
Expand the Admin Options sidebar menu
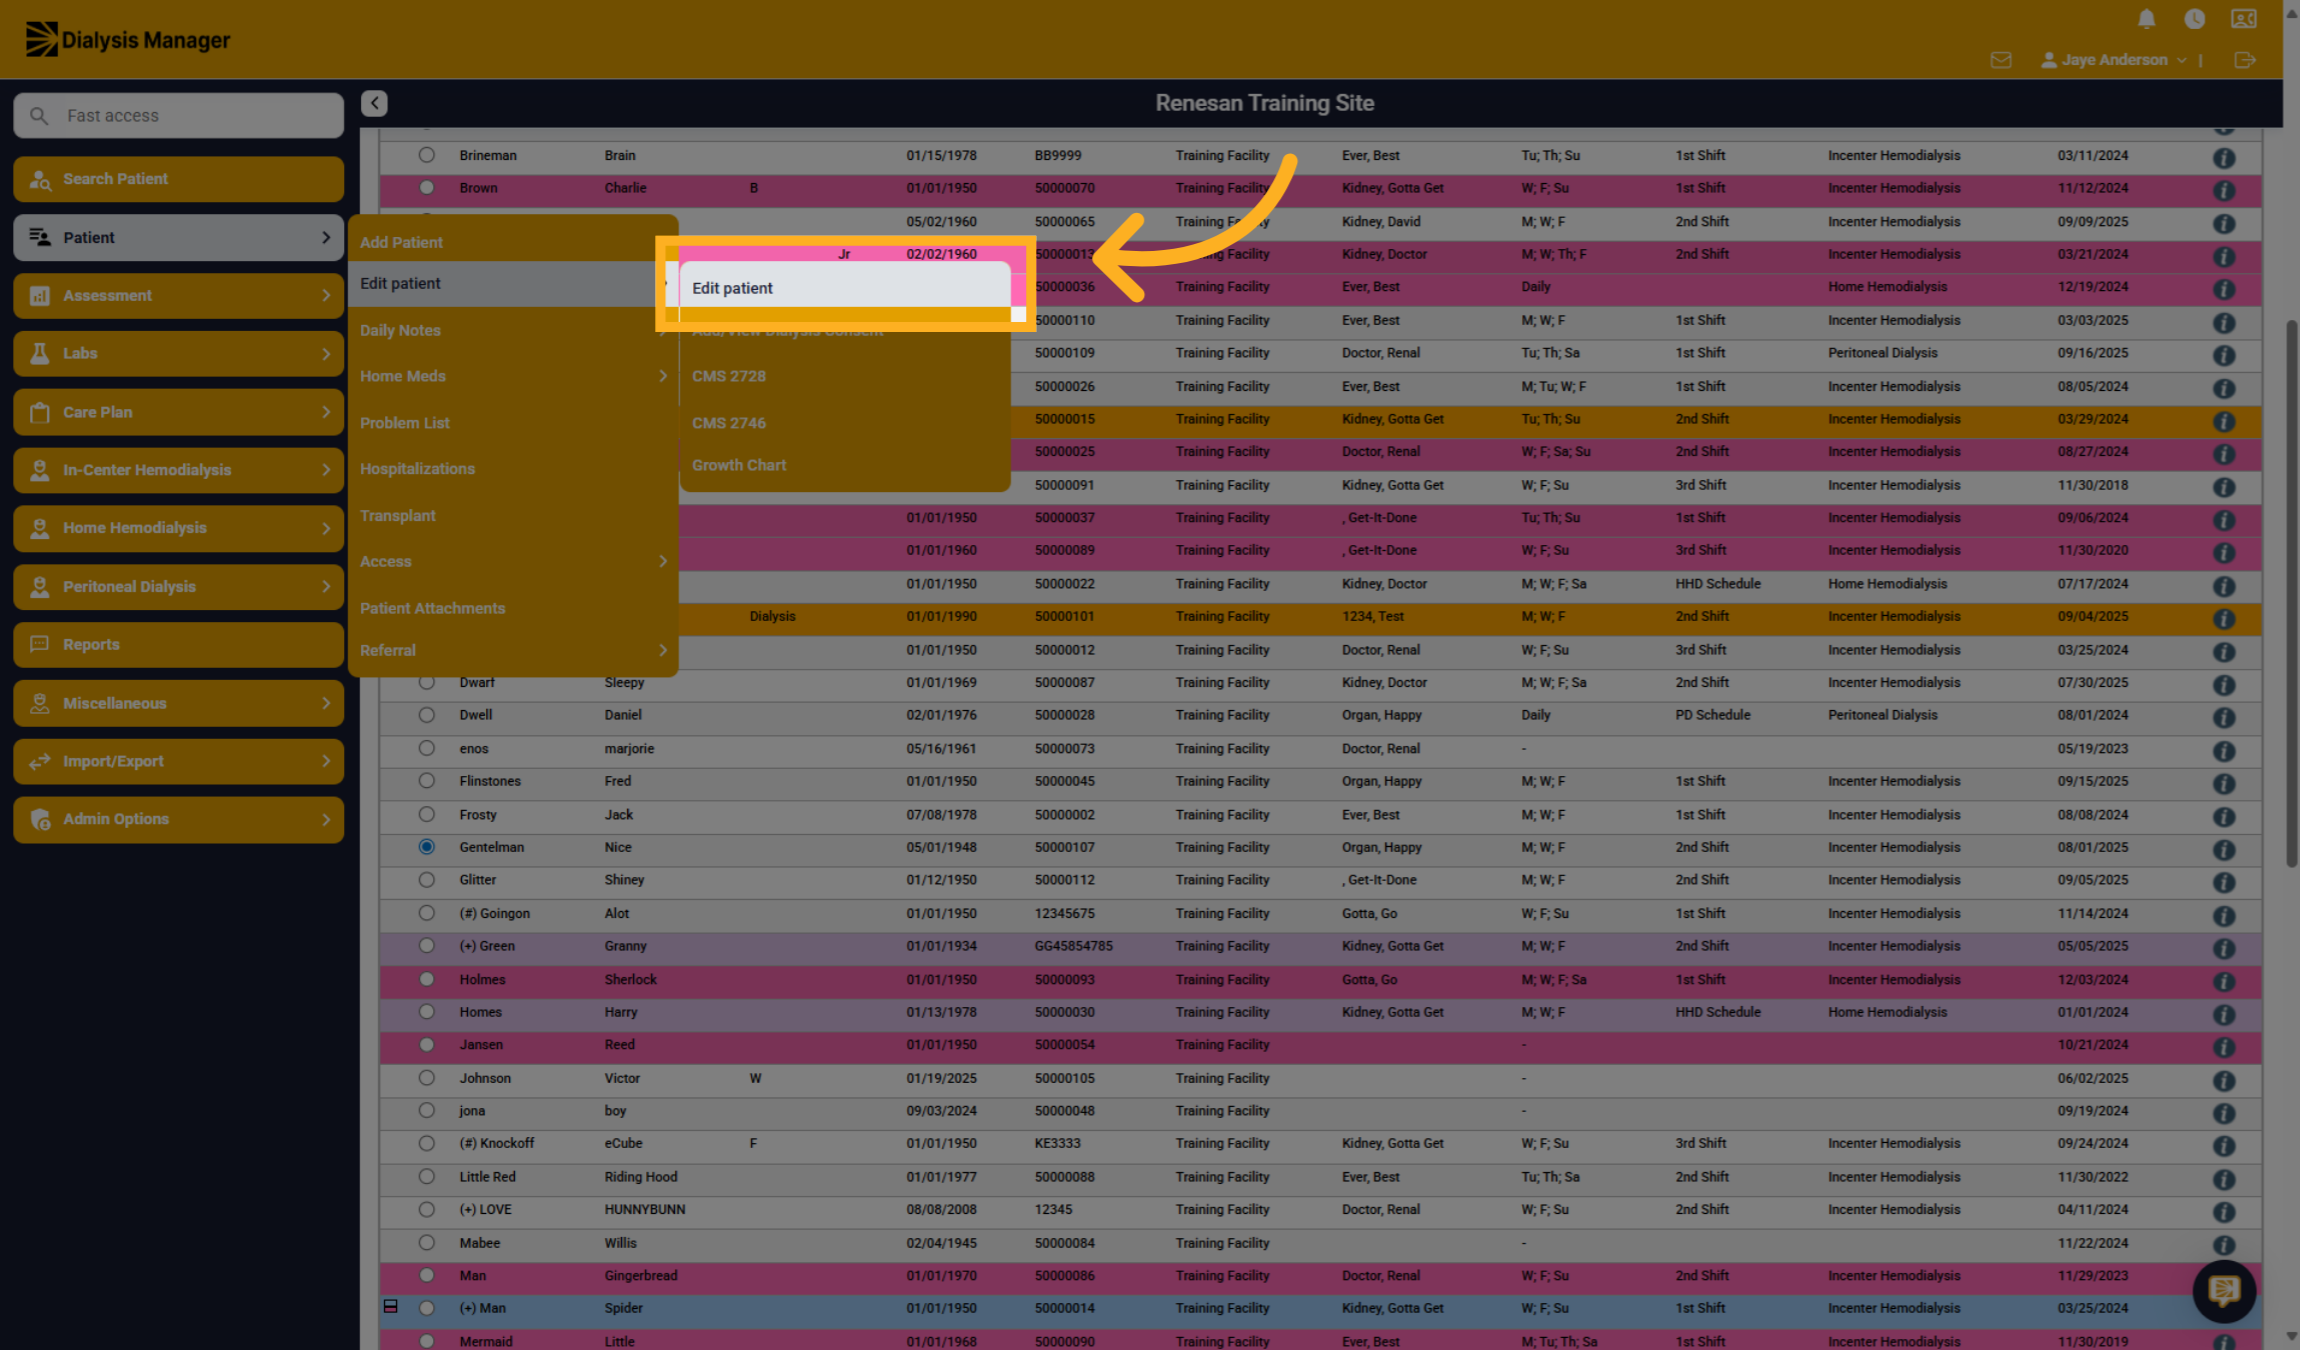click(179, 819)
